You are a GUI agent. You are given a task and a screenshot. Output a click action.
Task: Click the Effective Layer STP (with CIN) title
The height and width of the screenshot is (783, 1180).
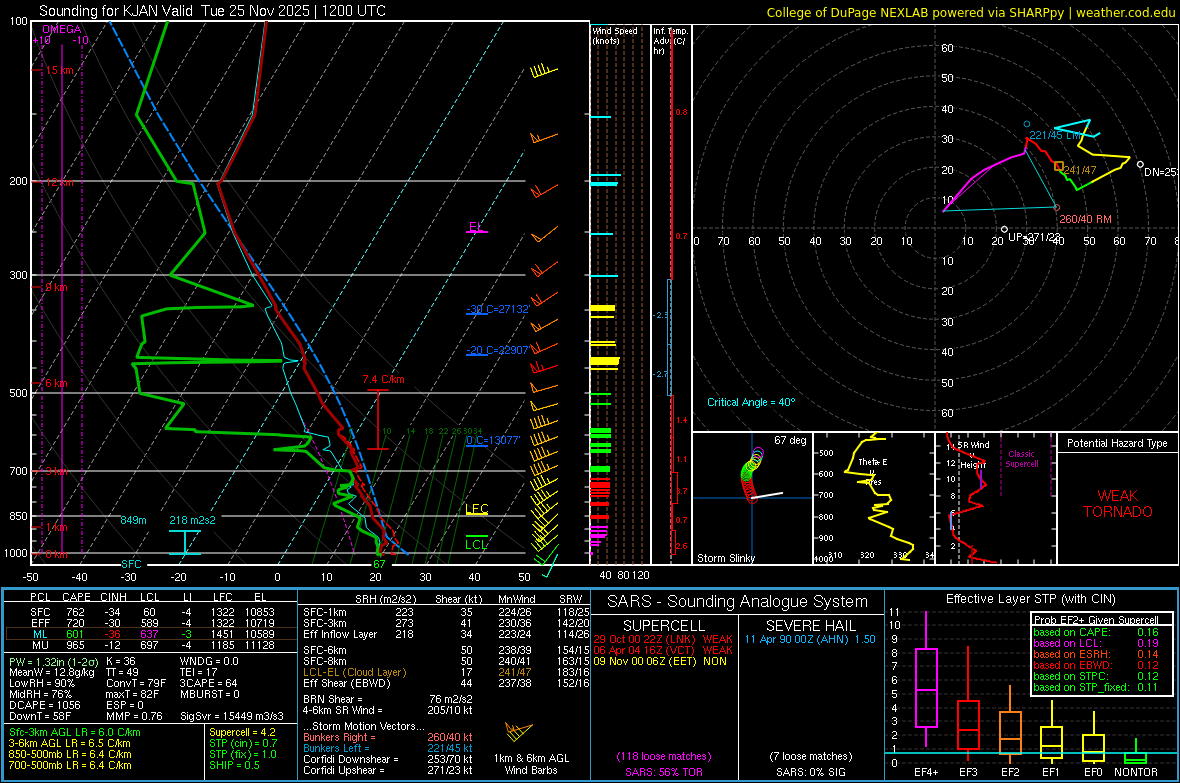[1030, 599]
